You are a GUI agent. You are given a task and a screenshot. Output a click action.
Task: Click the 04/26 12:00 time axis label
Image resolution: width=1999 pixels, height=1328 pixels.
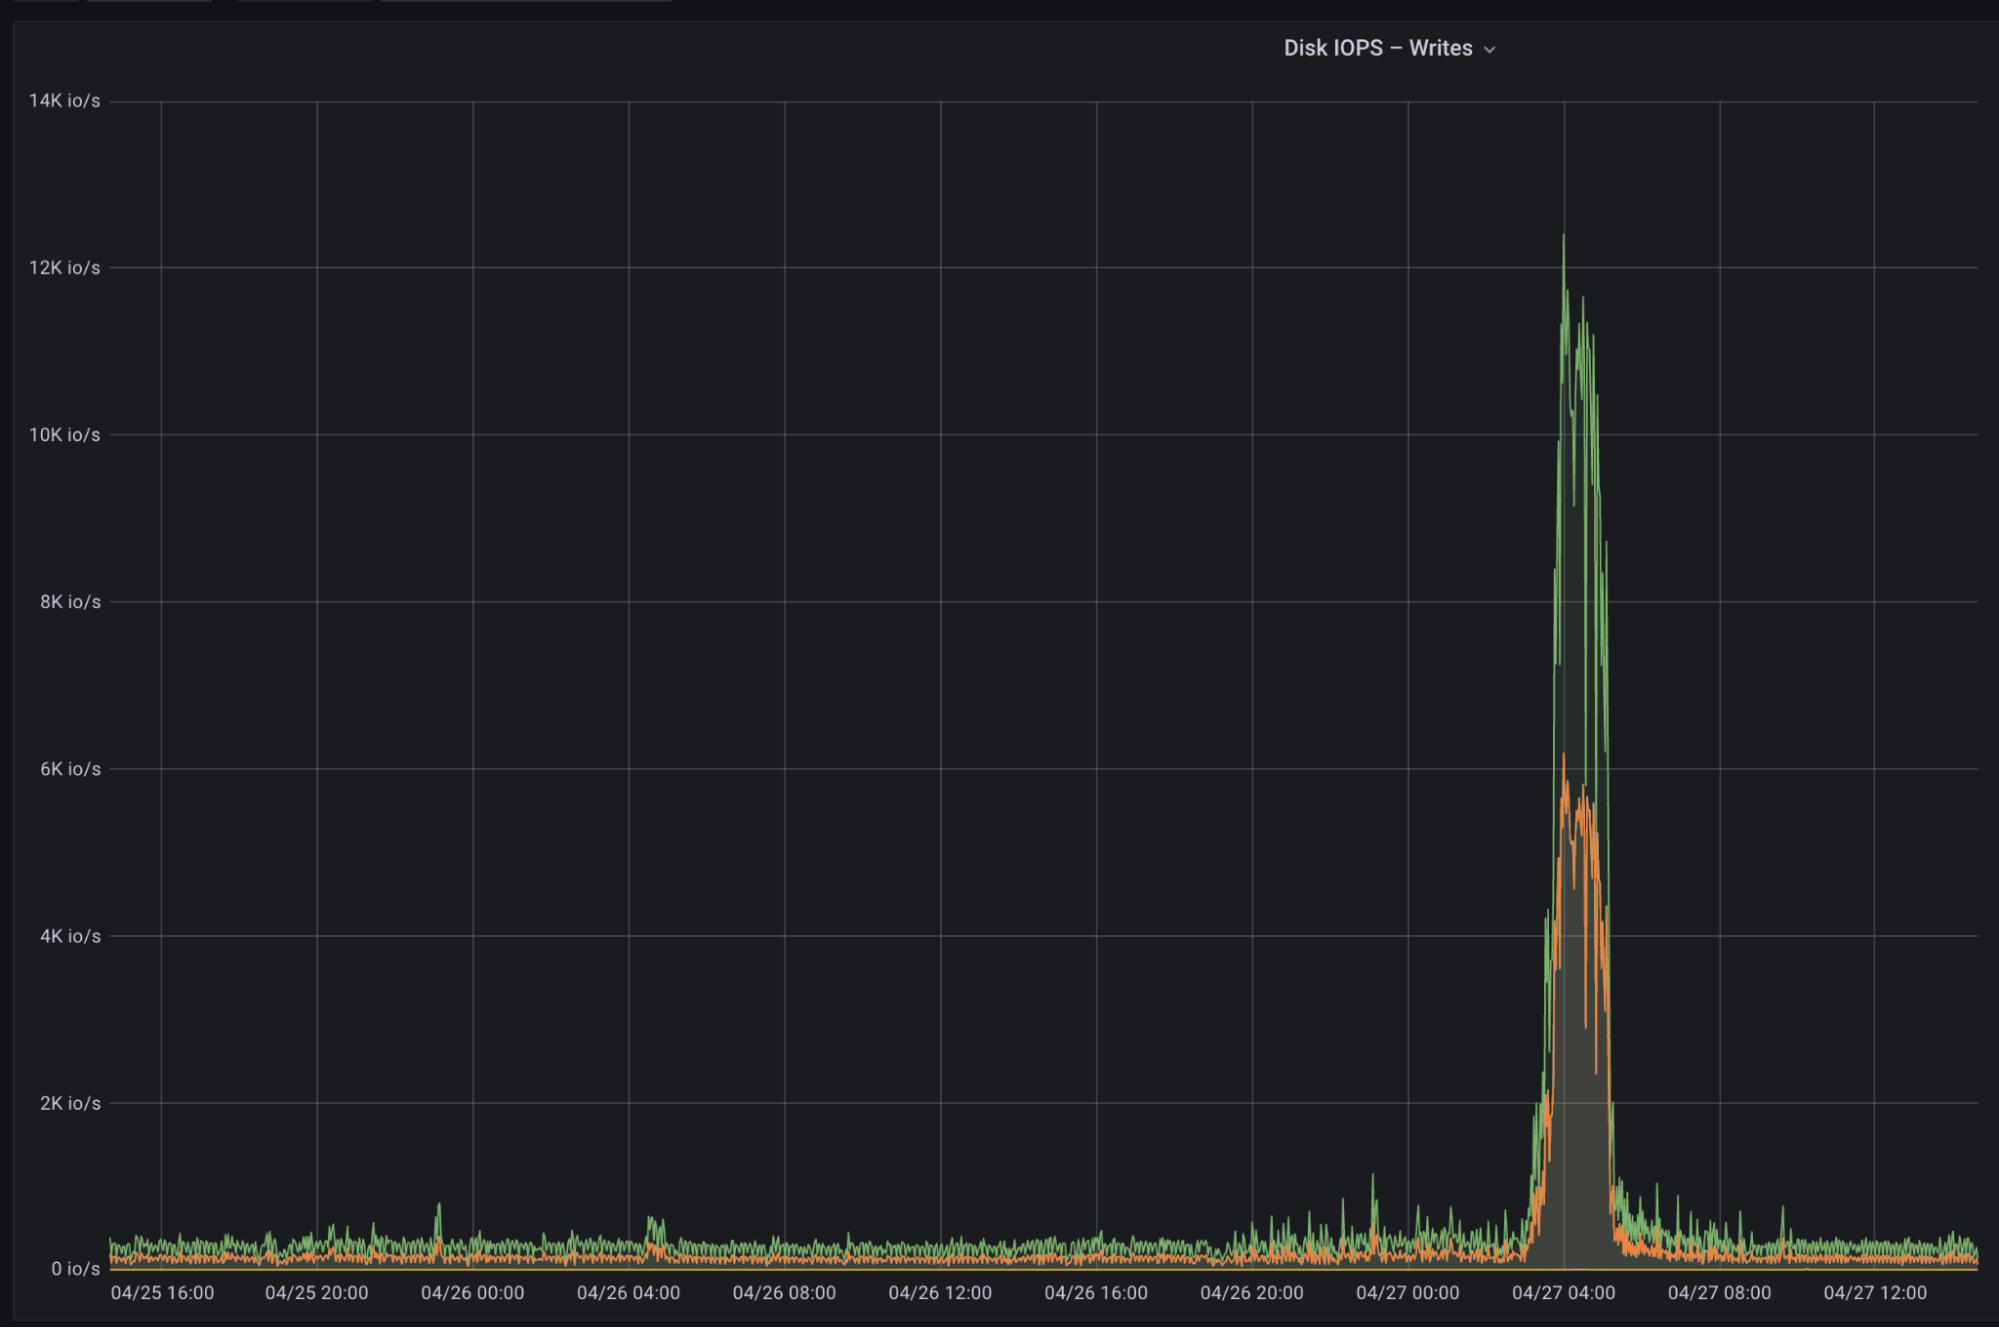pyautogui.click(x=940, y=1292)
